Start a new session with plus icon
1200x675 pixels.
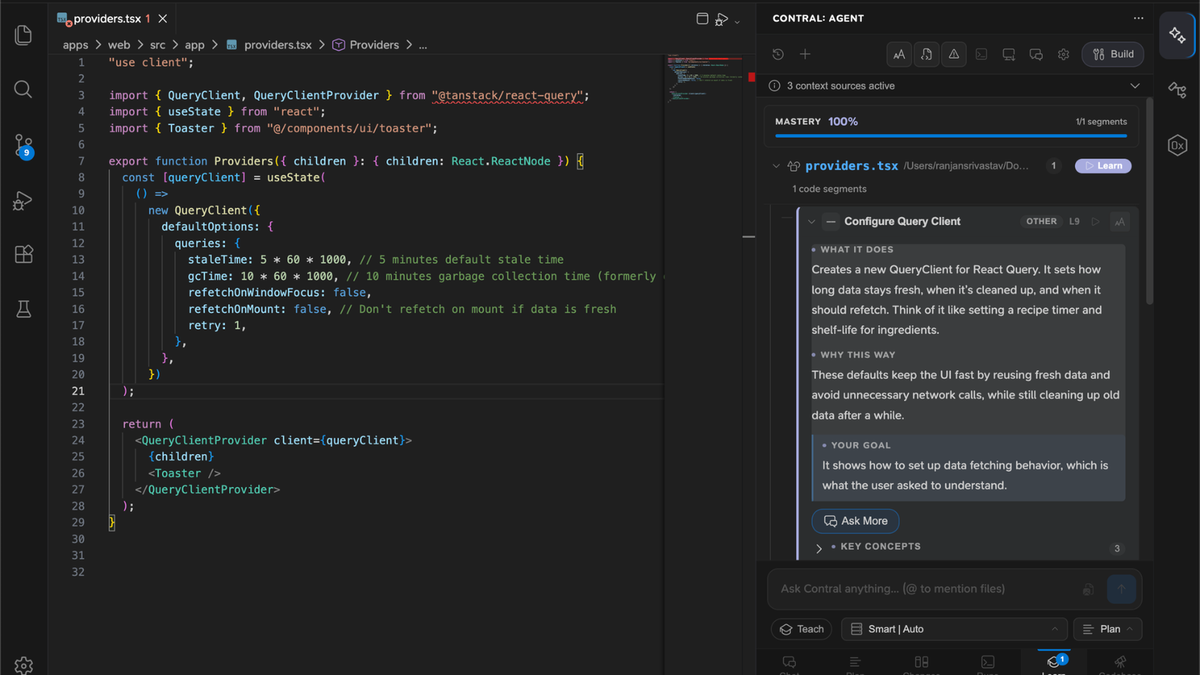805,54
